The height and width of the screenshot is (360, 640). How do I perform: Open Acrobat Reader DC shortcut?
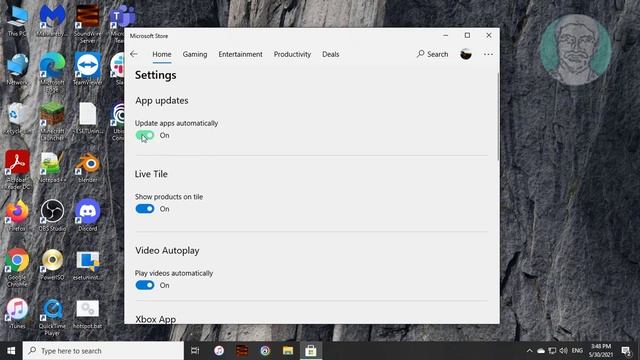(x=17, y=170)
